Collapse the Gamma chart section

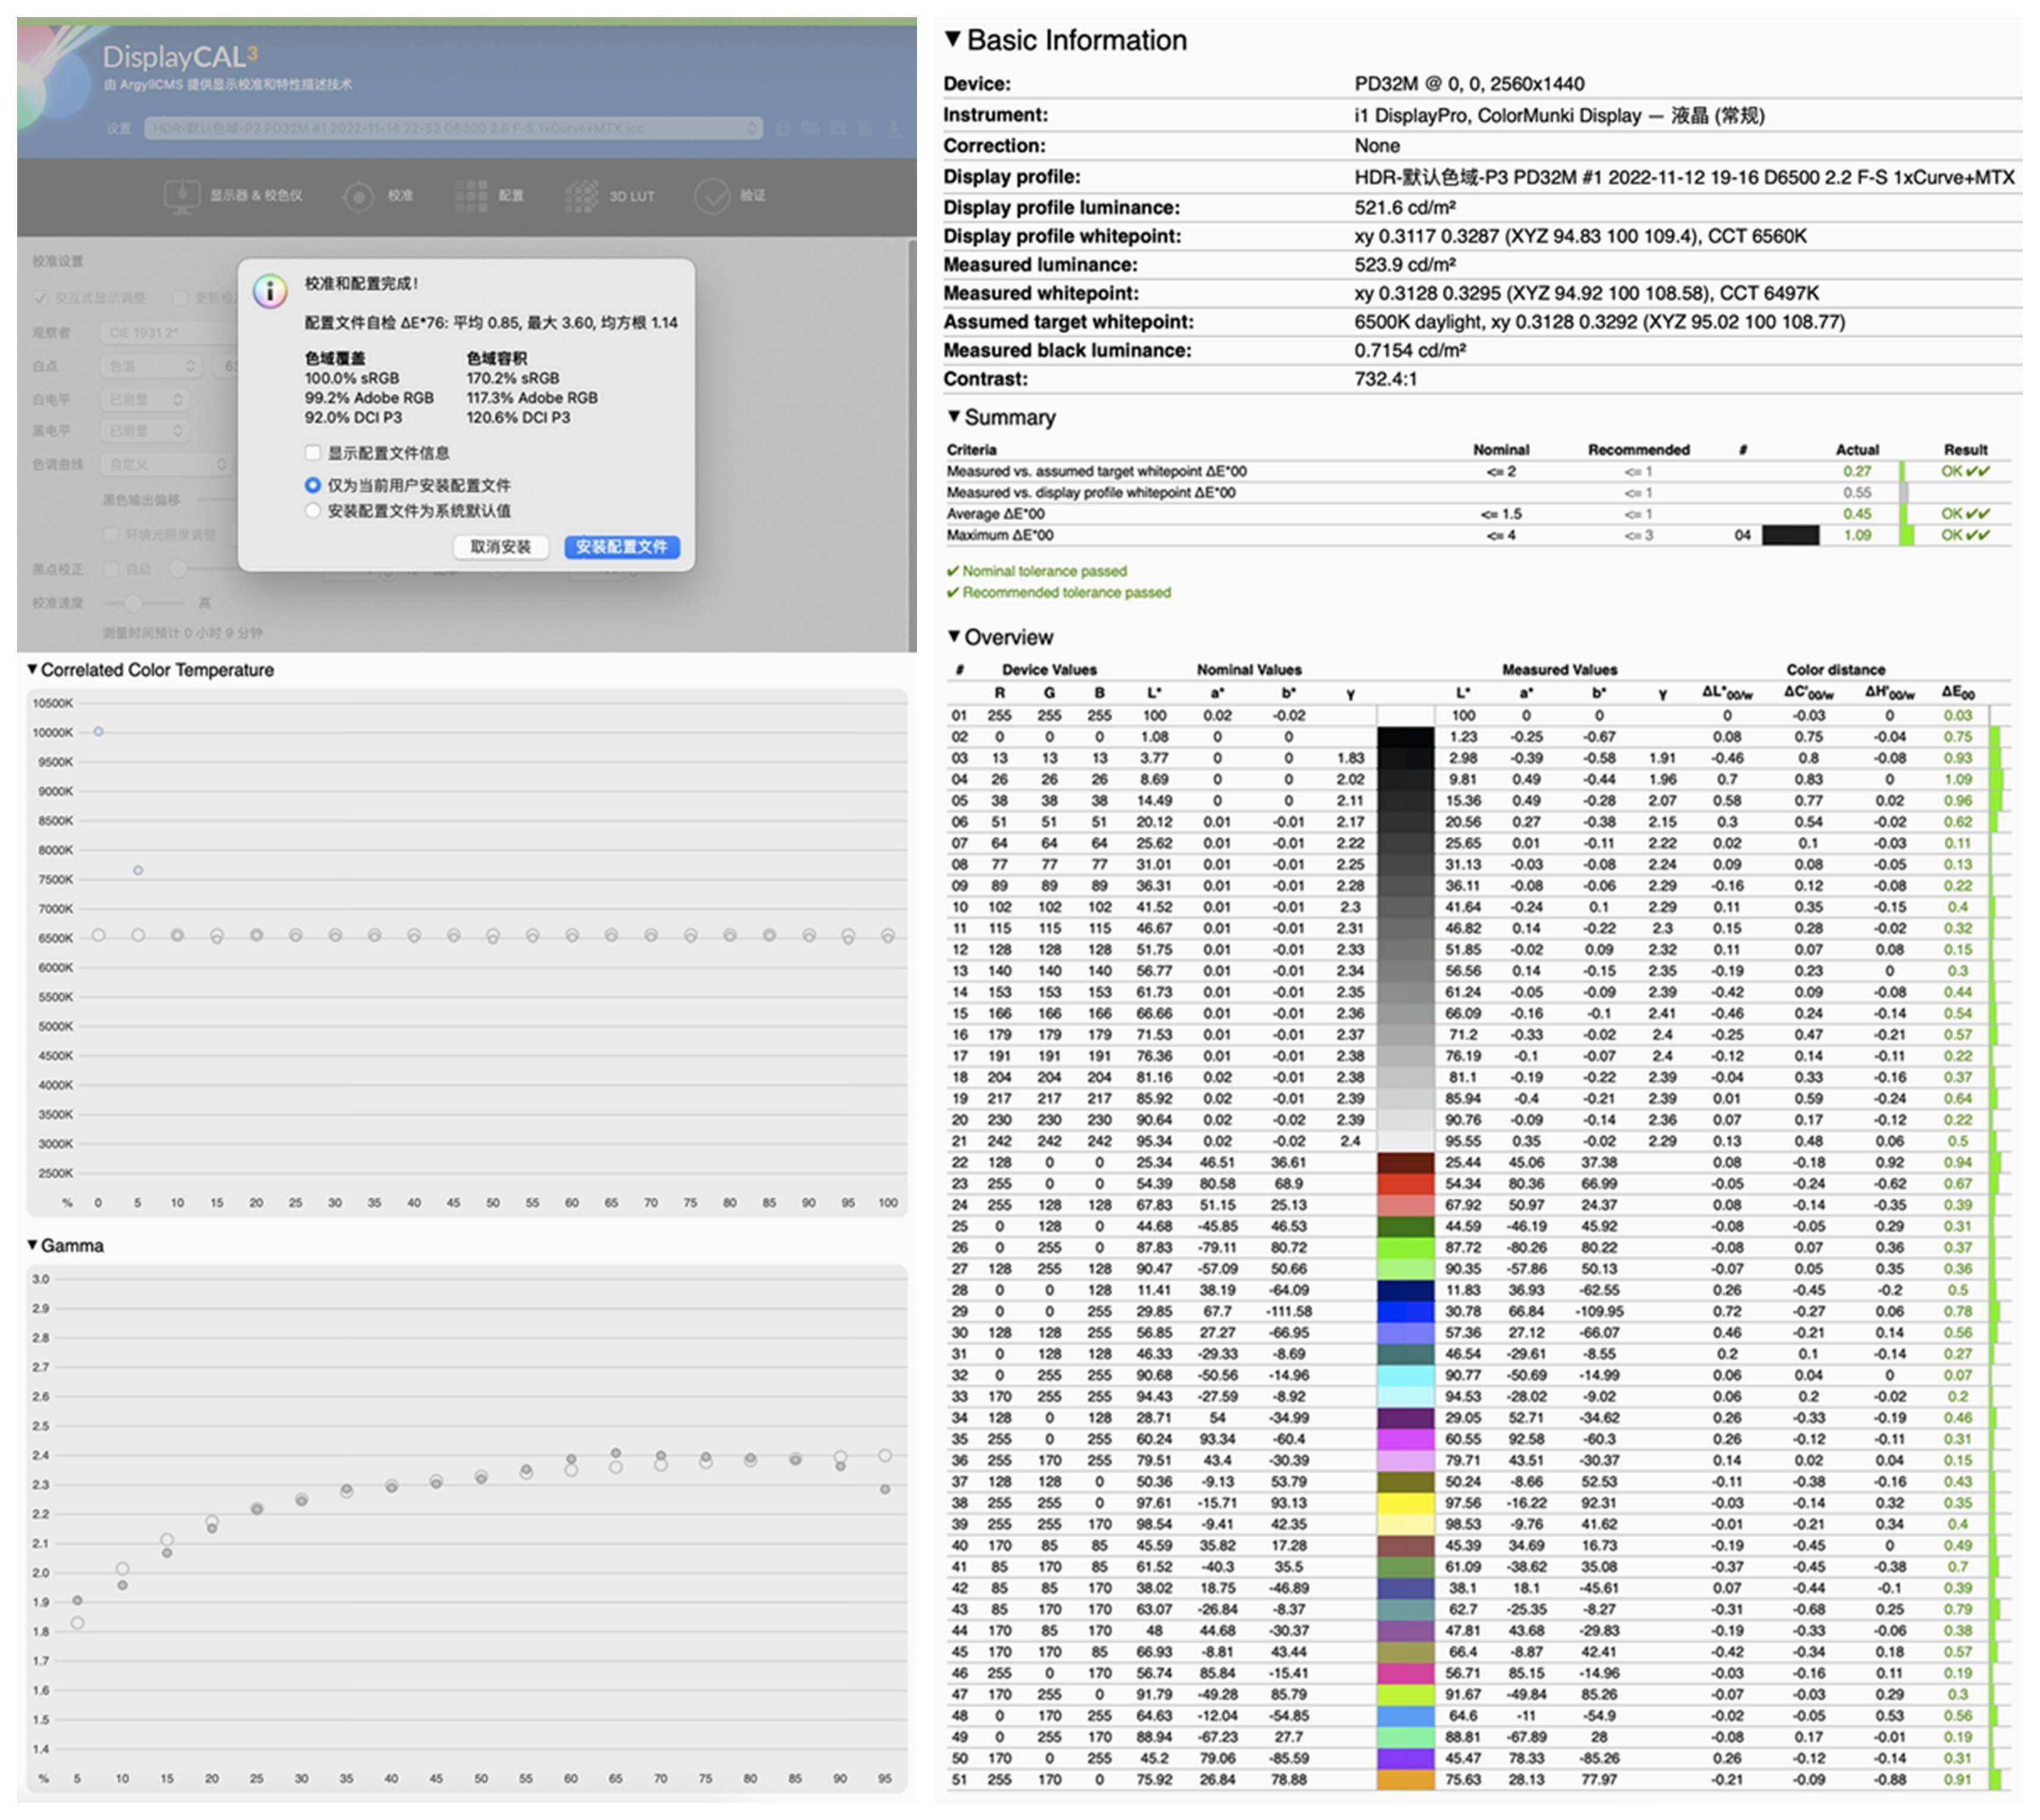(x=32, y=1245)
